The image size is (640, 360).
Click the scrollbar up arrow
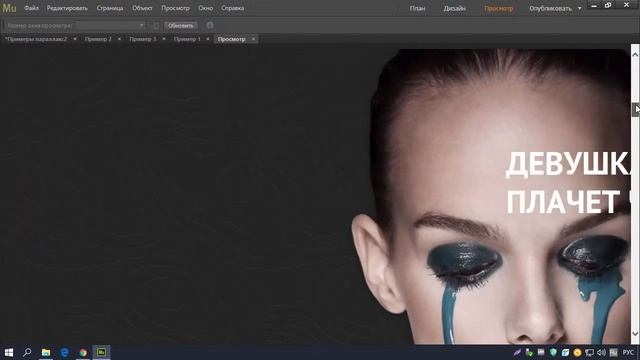(x=635, y=54)
